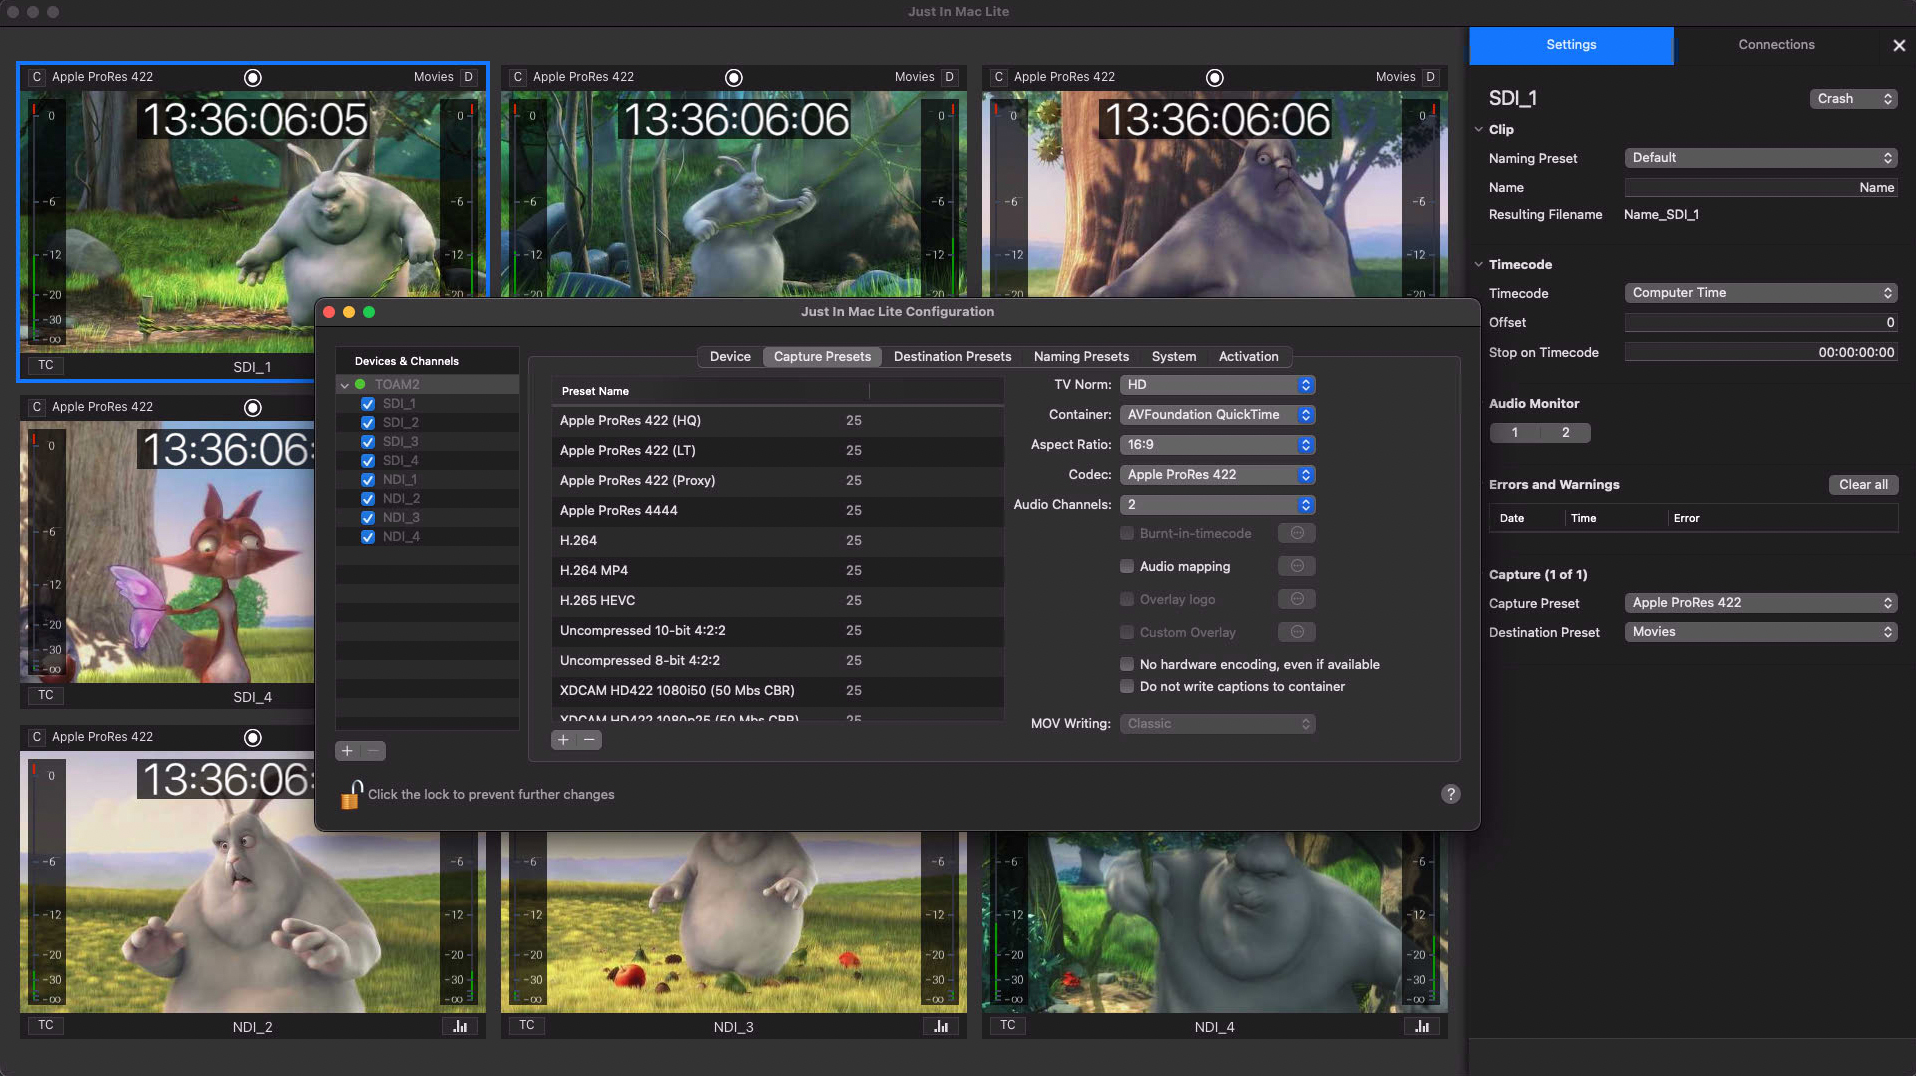Click the lock icon to prevent changes
This screenshot has height=1076, width=1916.
pyautogui.click(x=351, y=795)
